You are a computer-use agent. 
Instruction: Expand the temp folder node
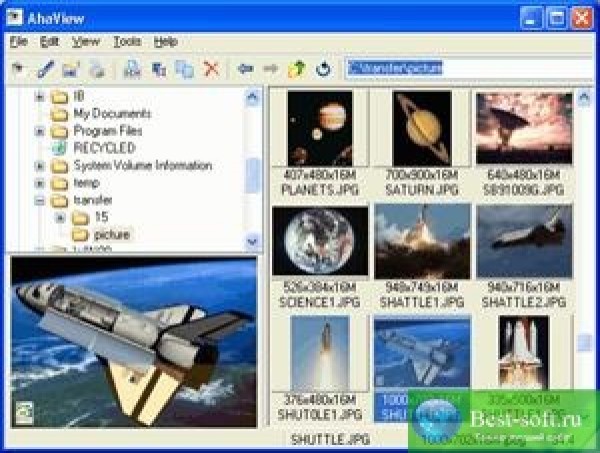39,184
